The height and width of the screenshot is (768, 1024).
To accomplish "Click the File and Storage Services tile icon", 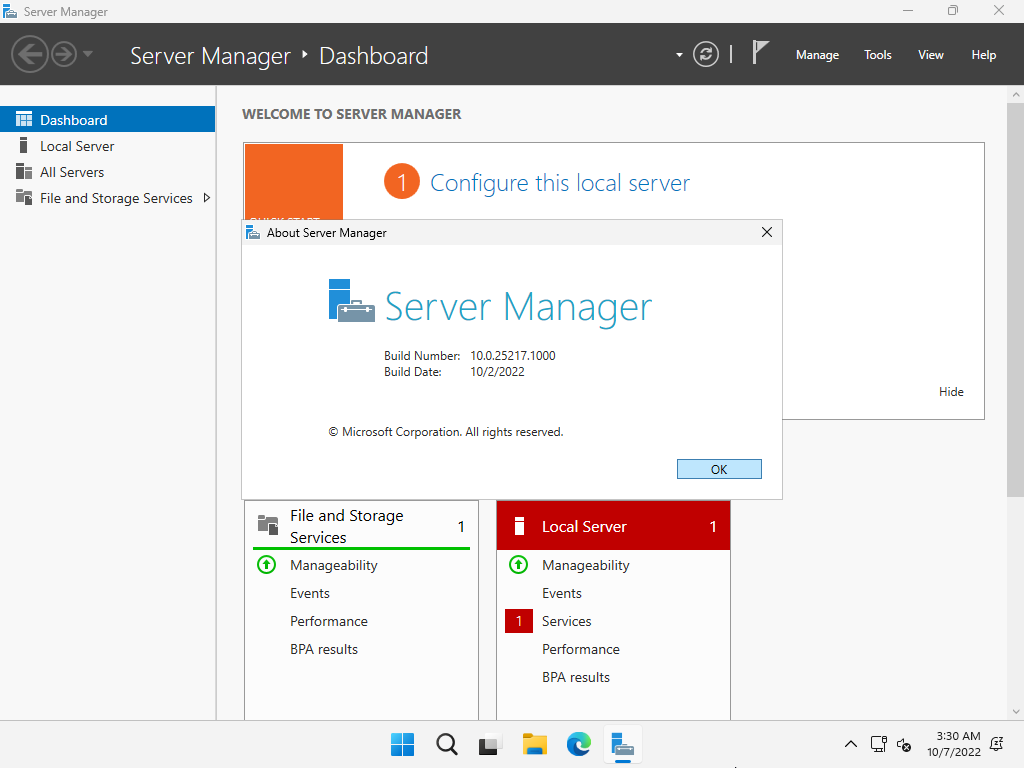I will (x=268, y=524).
